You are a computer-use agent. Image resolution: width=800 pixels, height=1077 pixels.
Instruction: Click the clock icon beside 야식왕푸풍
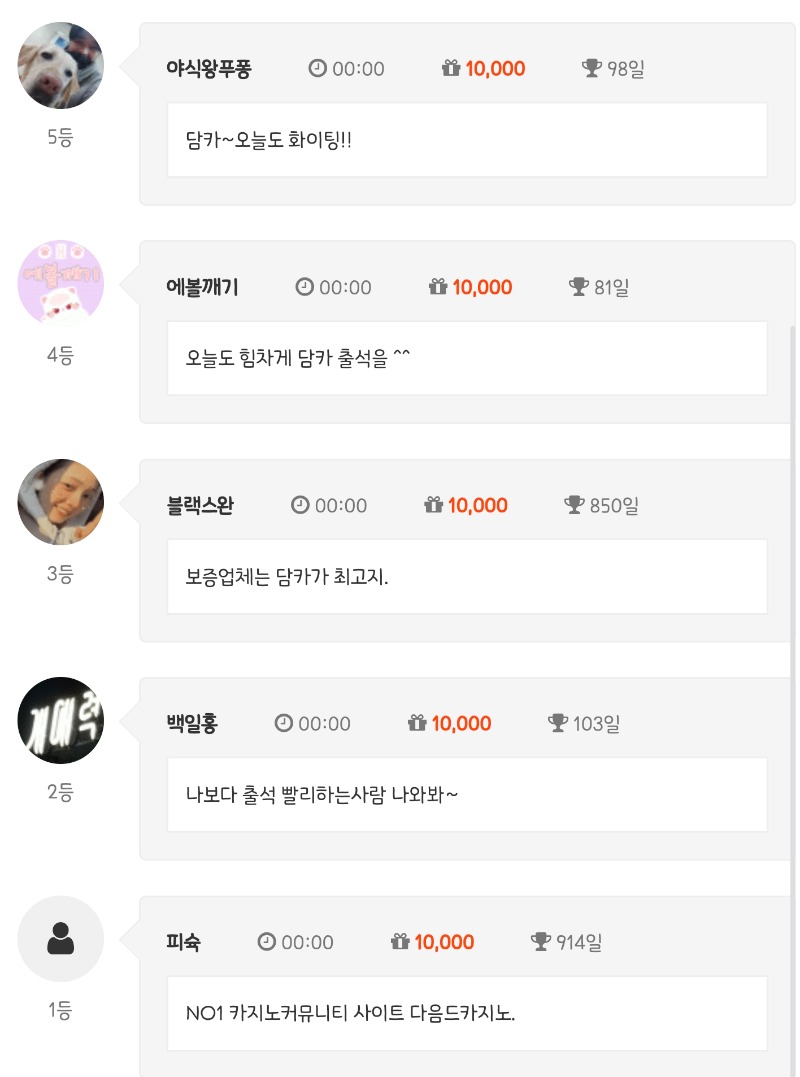coord(318,69)
